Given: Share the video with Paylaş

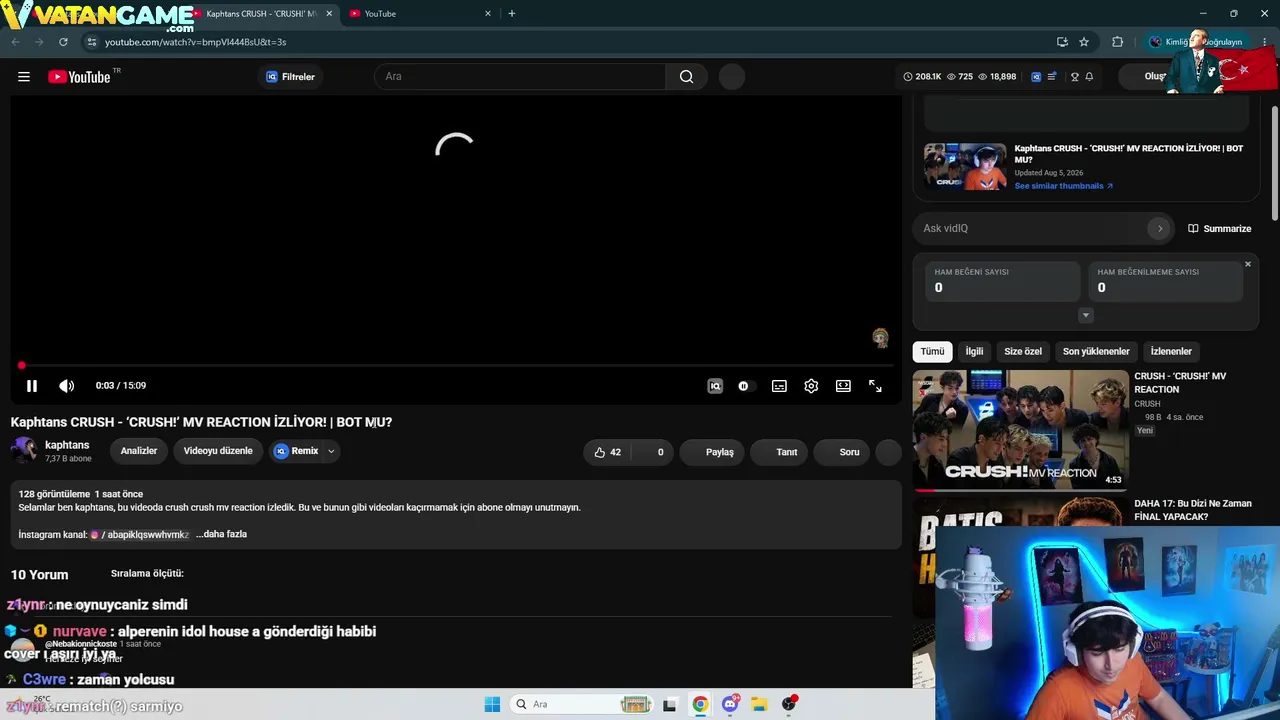Looking at the screenshot, I should point(712,452).
